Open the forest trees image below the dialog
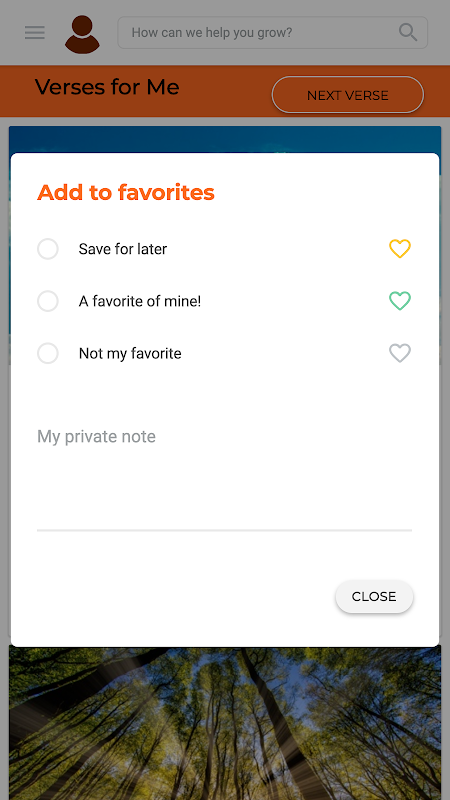The image size is (450, 800). (x=225, y=723)
